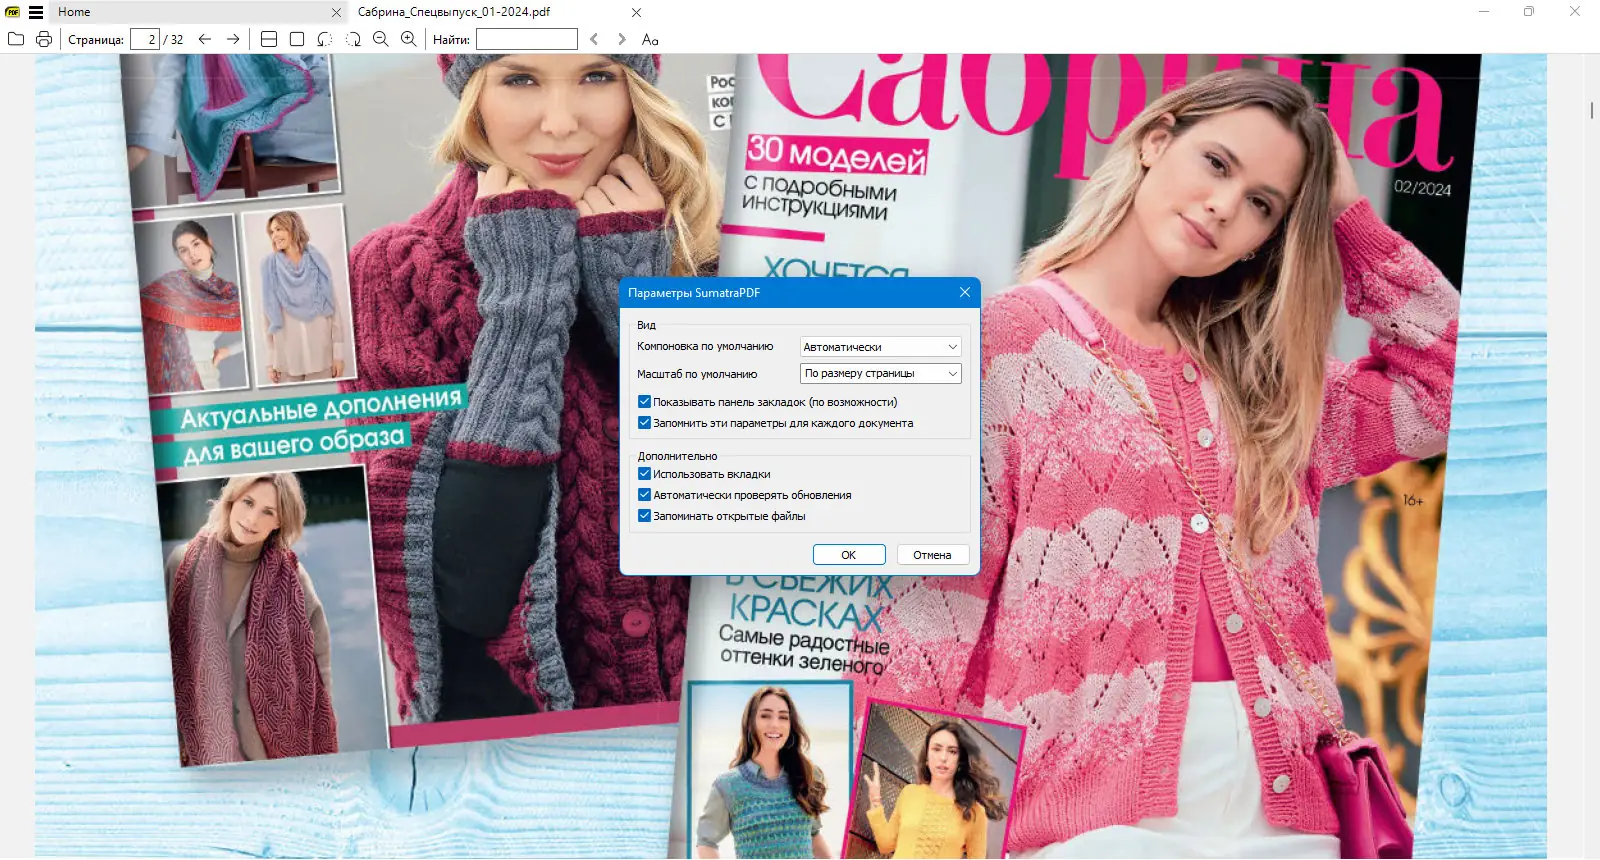
Task: Open the 'Компоновка по умолчанию' dropdown
Action: coord(881,347)
